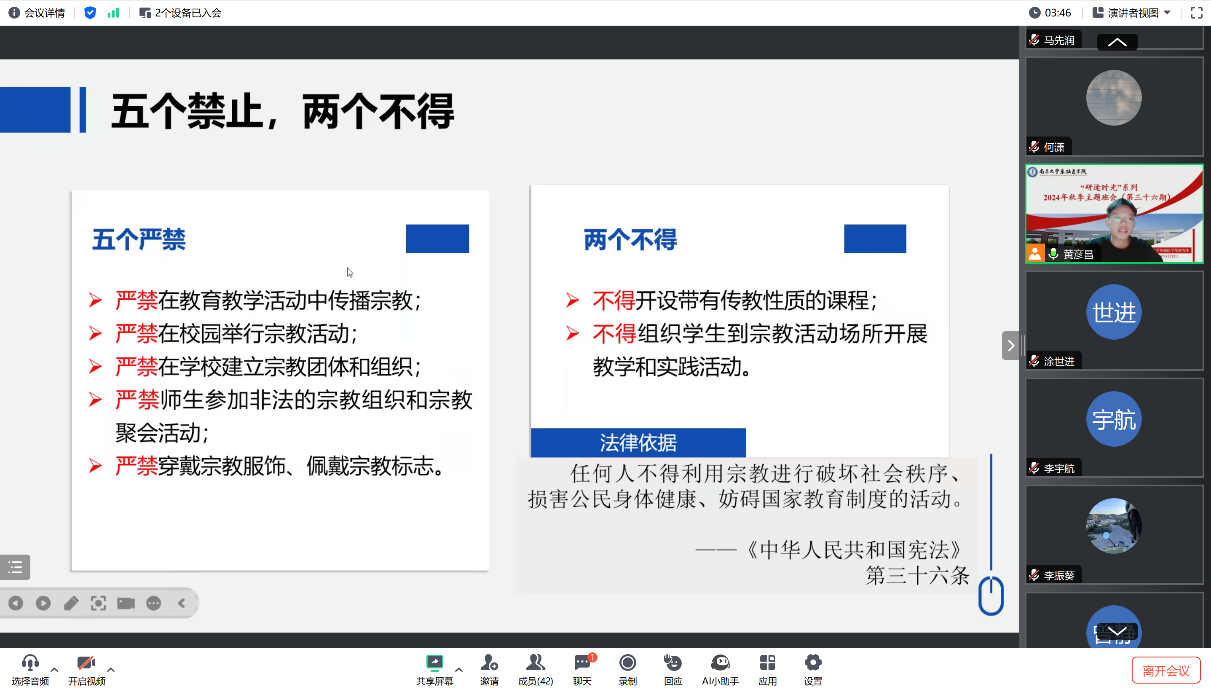Select 黄彦昌 speaker video thumbnail
Screen dimensions: 1211x692
coord(1114,214)
